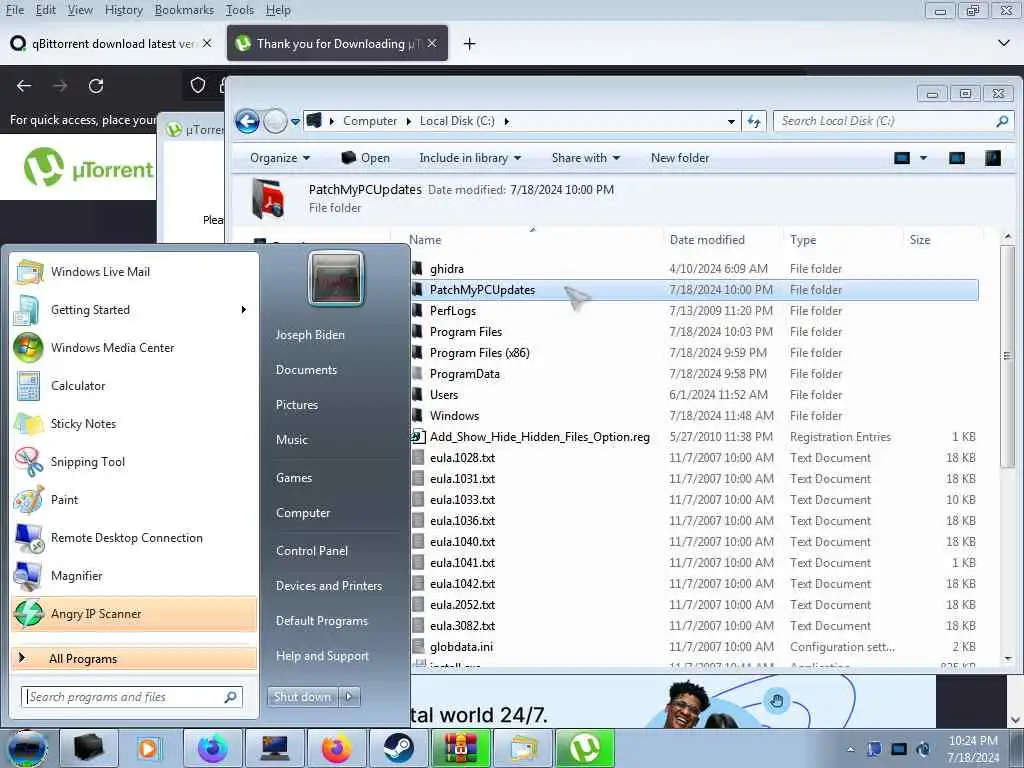The width and height of the screenshot is (1024, 768).
Task: Open Documents from Start menu
Action: point(306,370)
